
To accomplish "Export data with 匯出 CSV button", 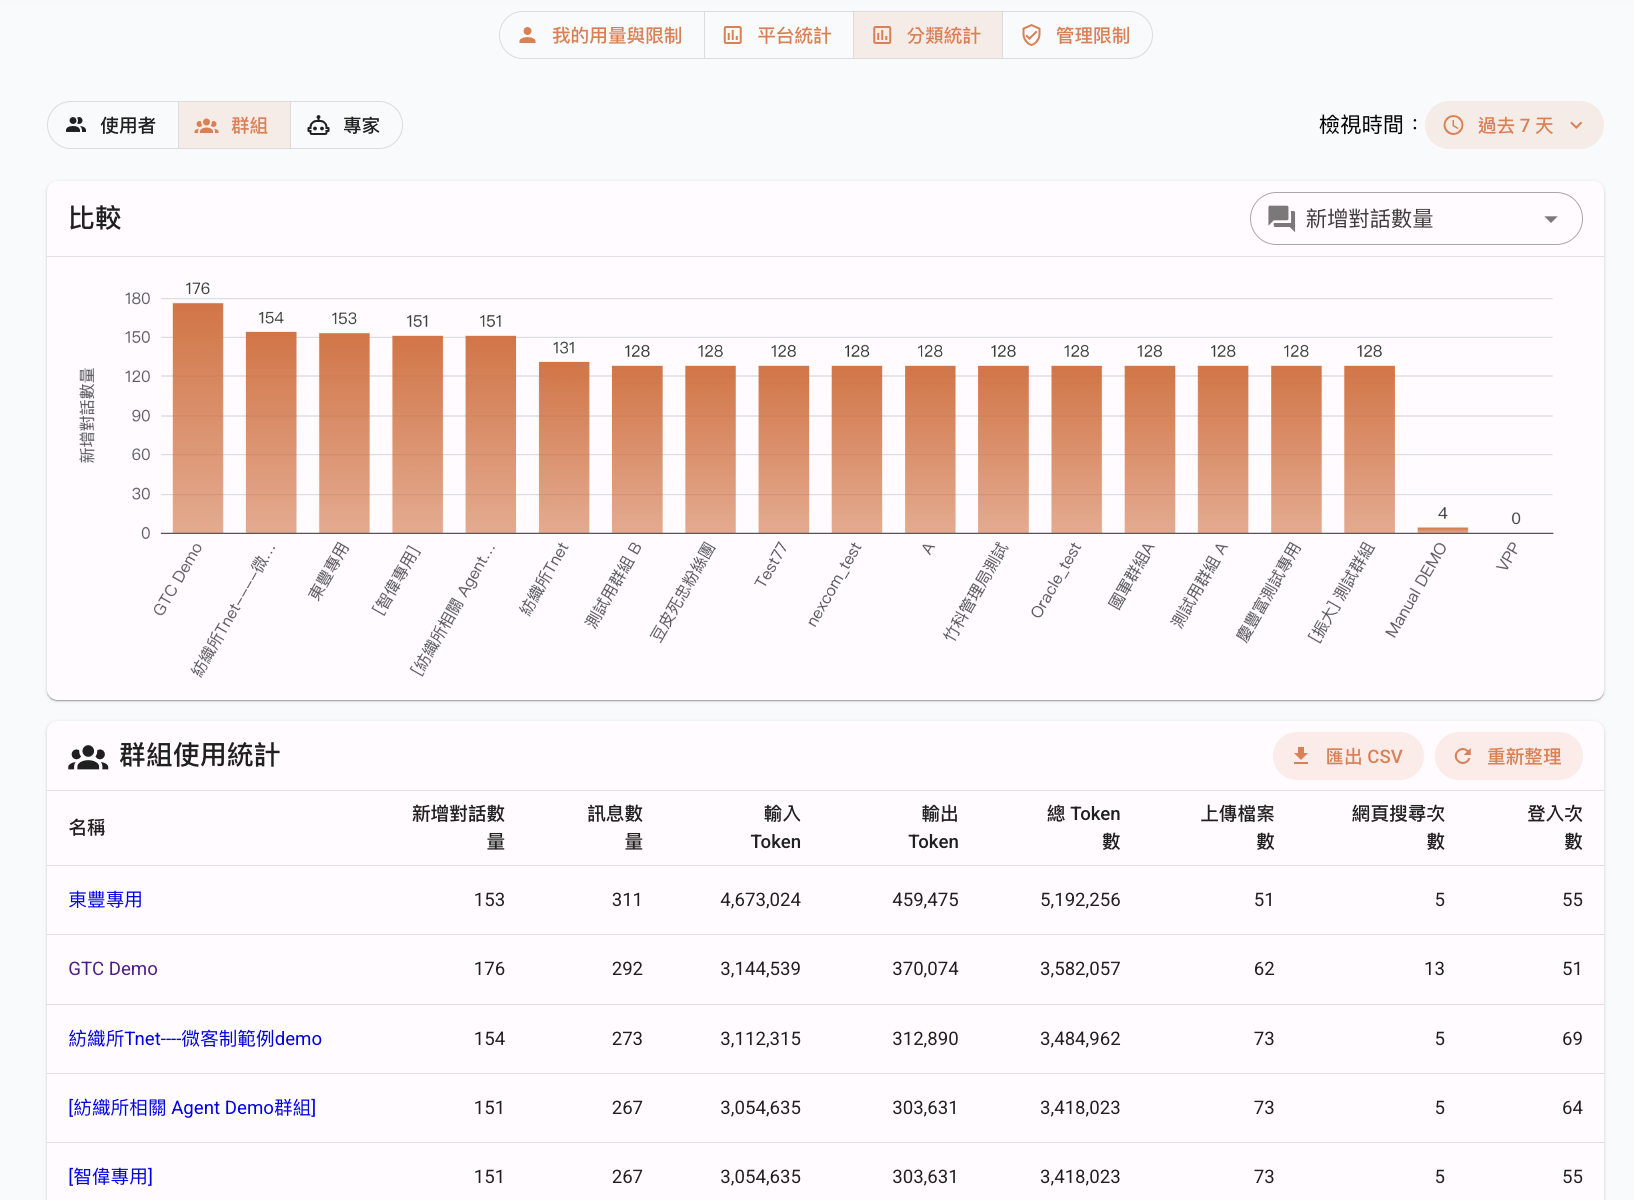I will [x=1348, y=756].
